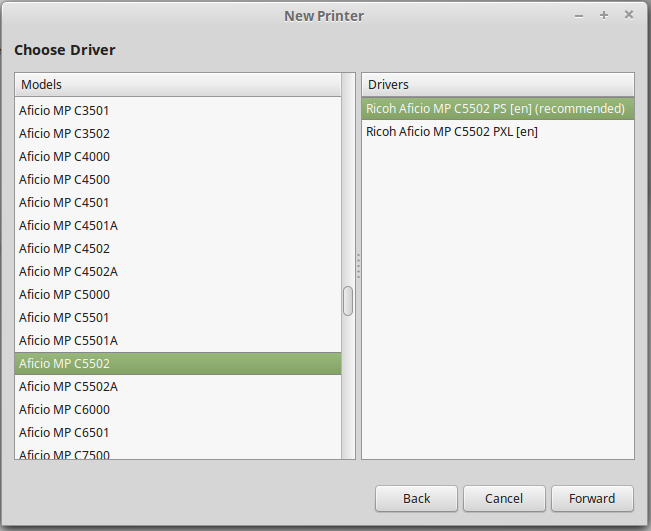This screenshot has width=651, height=531.
Task: Click highlighted Aficio MP C5502 model
Action: coord(178,363)
